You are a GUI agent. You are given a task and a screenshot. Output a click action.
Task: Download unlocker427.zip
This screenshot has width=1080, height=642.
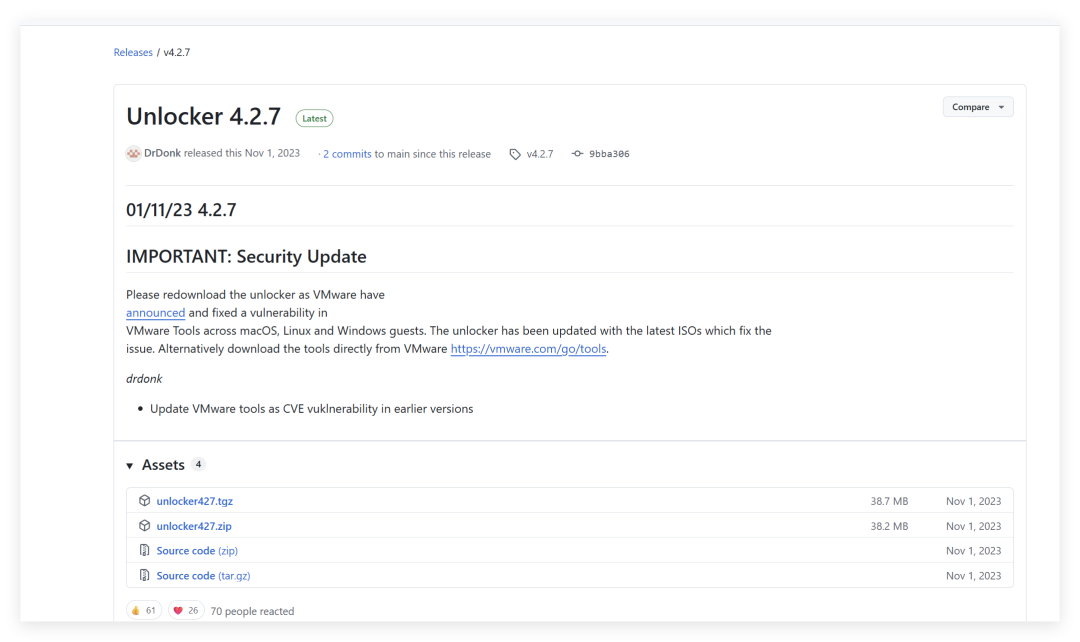[194, 526]
